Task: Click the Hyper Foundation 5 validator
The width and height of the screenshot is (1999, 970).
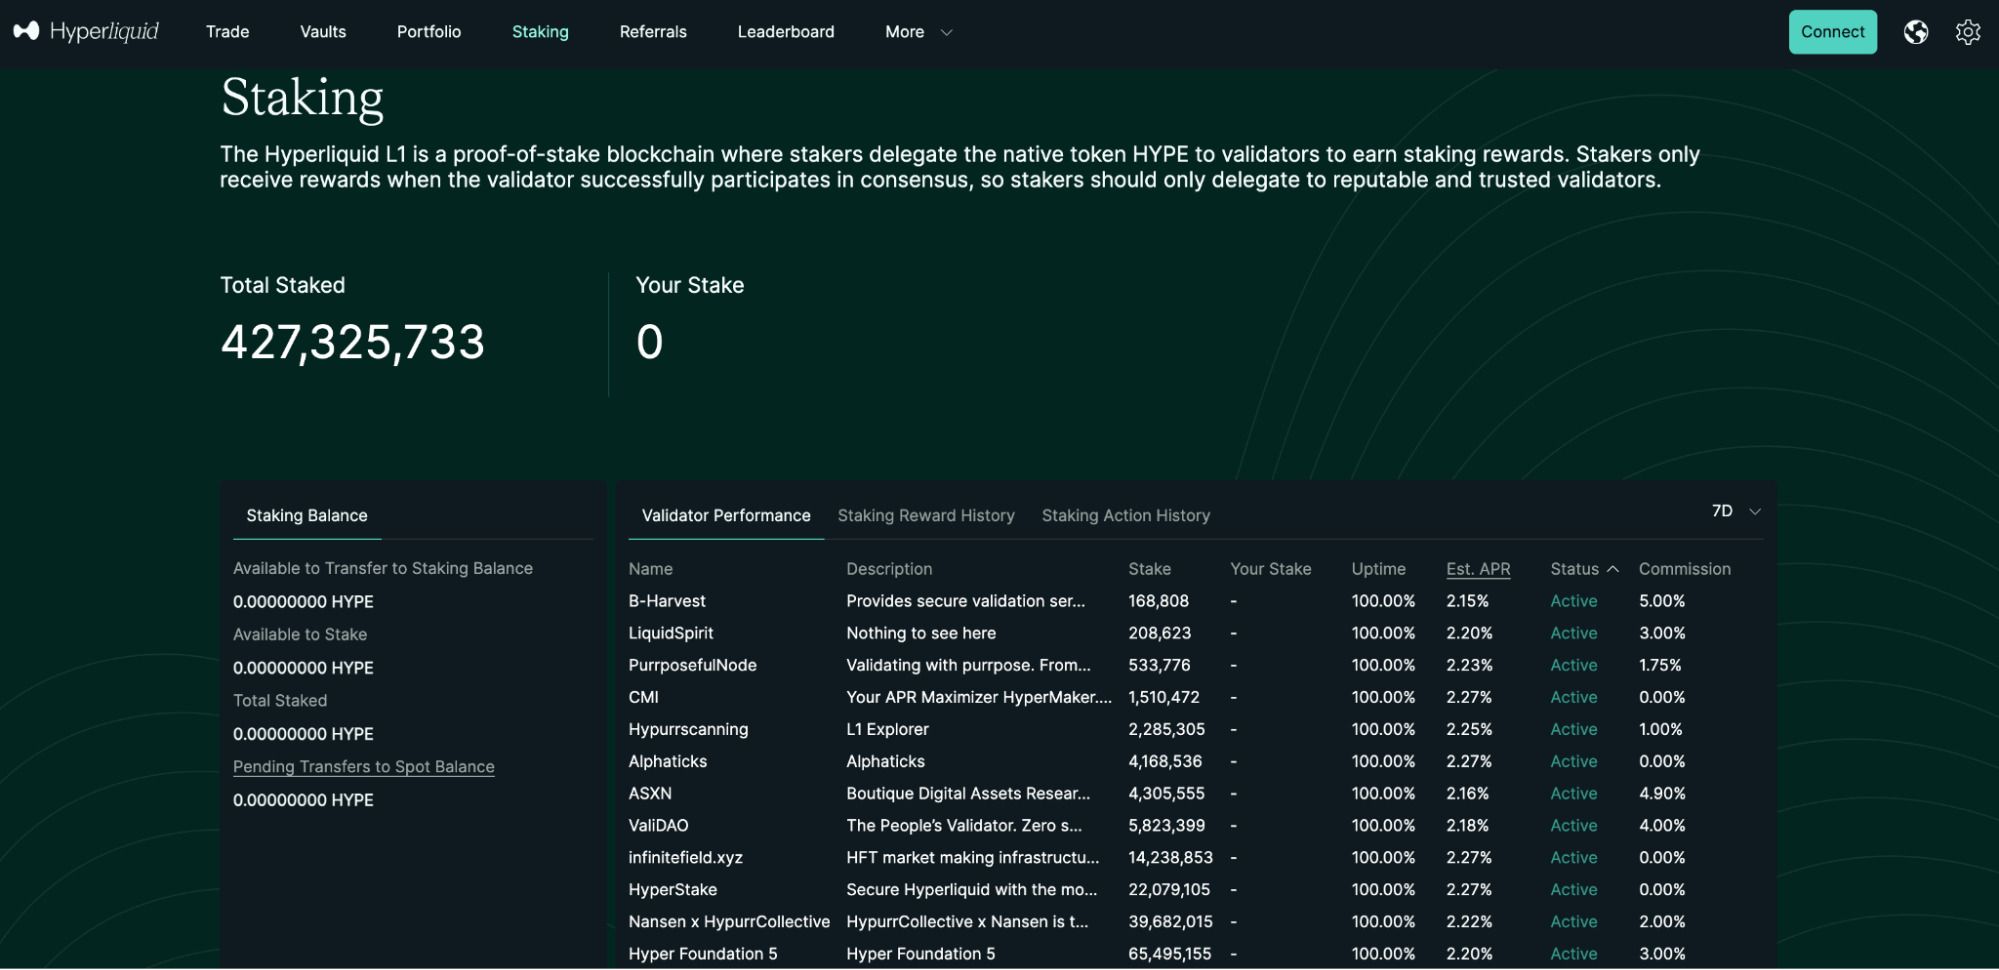Action: click(702, 954)
